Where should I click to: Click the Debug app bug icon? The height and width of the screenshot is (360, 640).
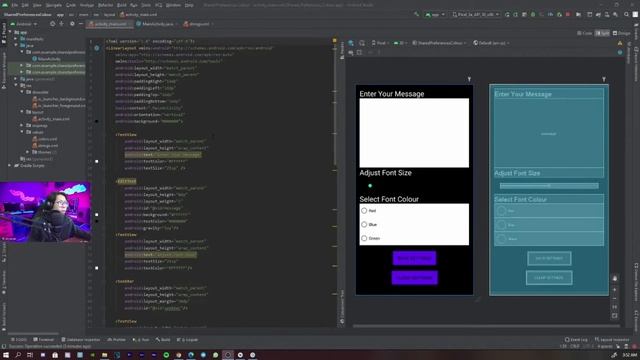533,14
